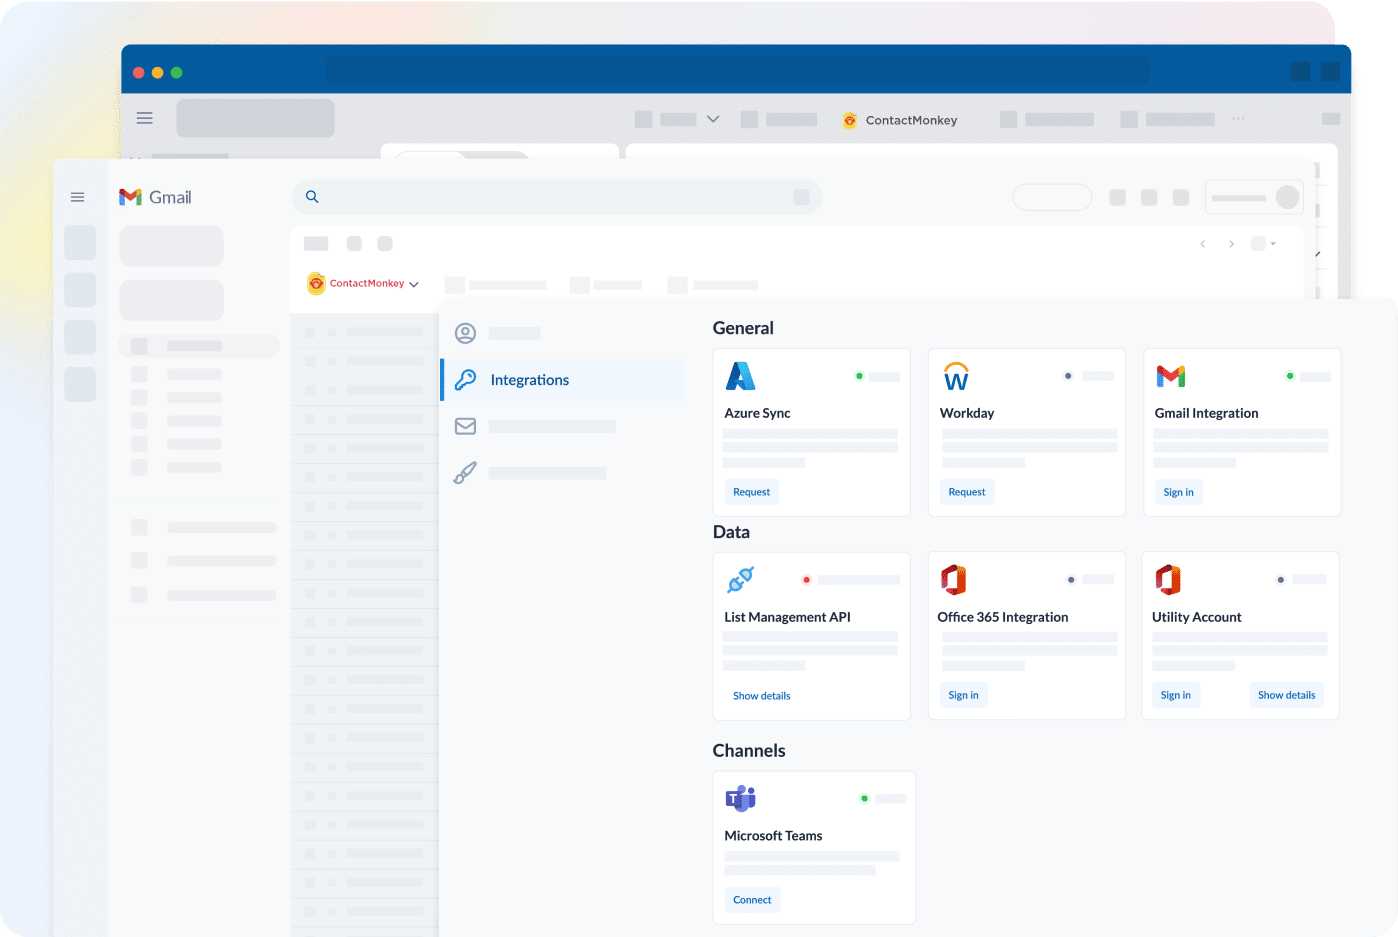Viewport: 1398px width, 937px height.
Task: Open the ContactMonkey tab in back window
Action: [x=900, y=120]
